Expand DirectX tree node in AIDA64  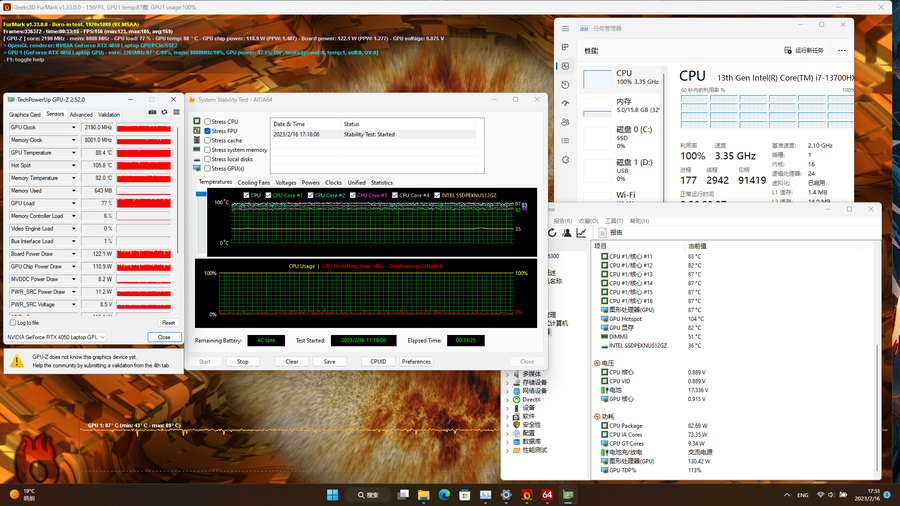(x=507, y=400)
